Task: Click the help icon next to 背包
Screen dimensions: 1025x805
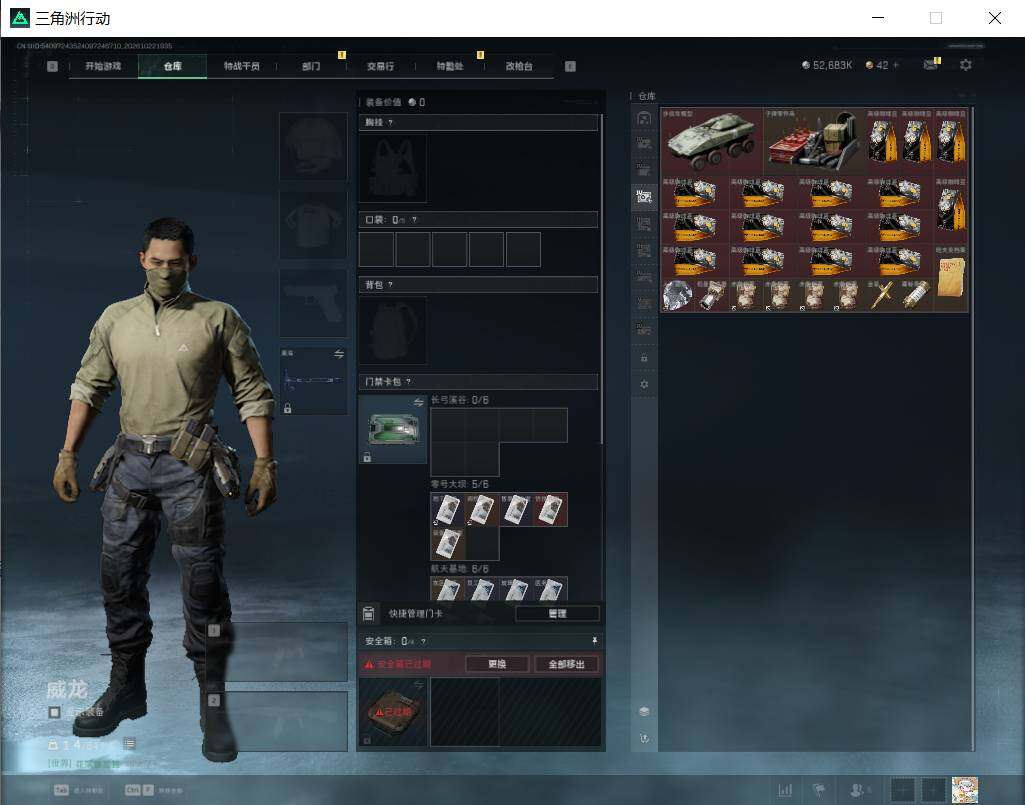Action: coord(390,284)
